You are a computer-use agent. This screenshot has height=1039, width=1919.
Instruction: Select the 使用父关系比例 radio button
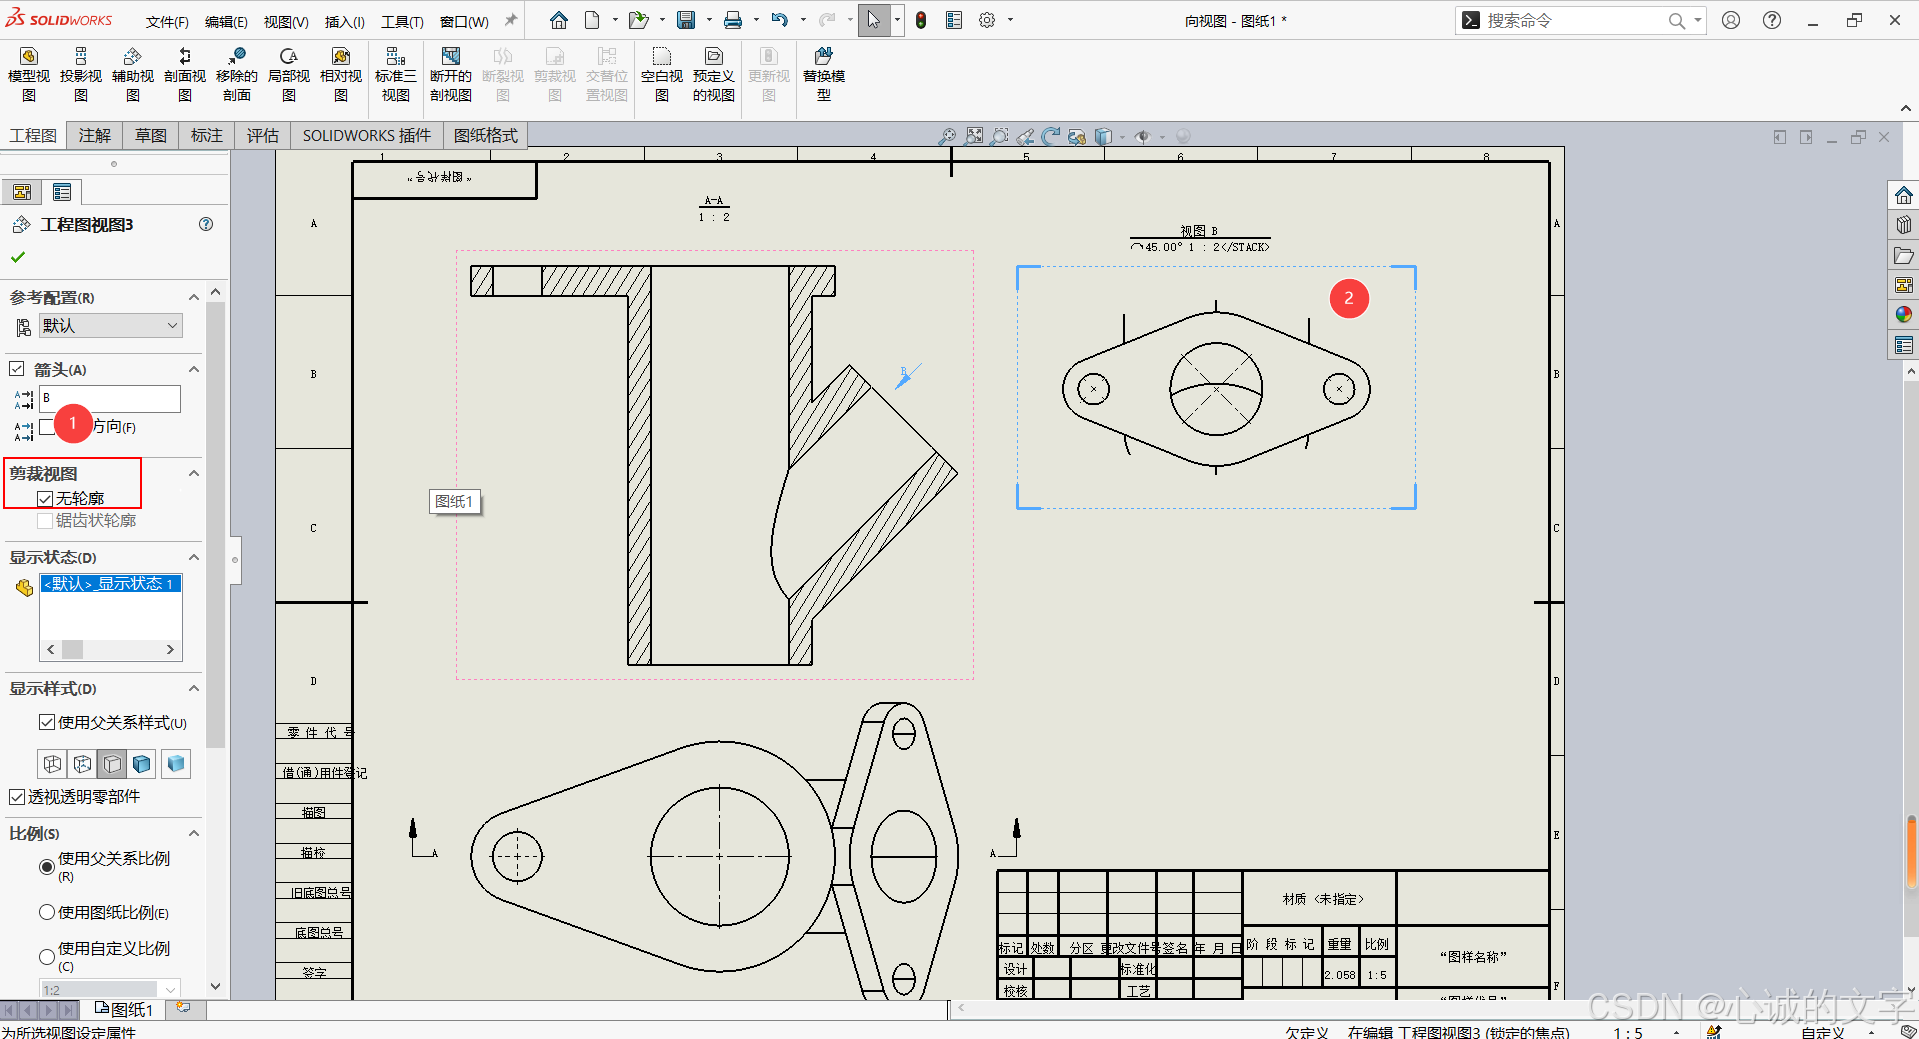(46, 866)
